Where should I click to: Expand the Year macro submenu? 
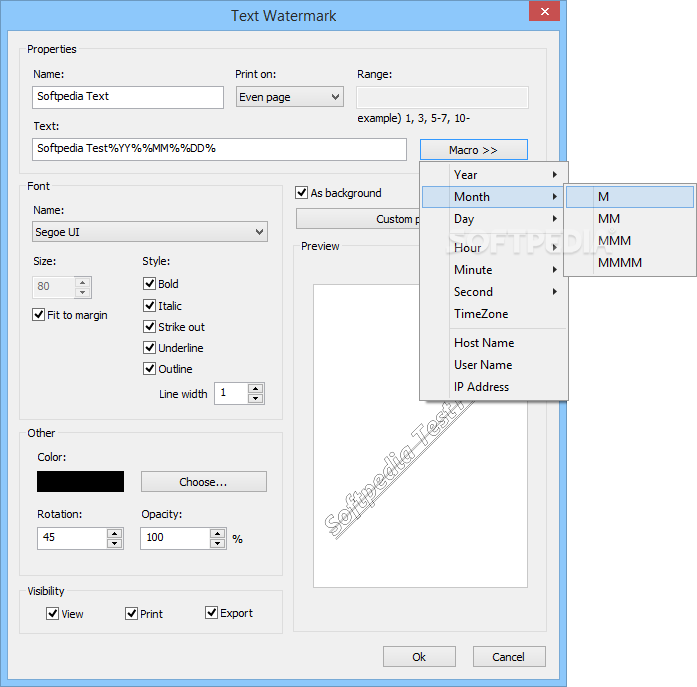(494, 175)
